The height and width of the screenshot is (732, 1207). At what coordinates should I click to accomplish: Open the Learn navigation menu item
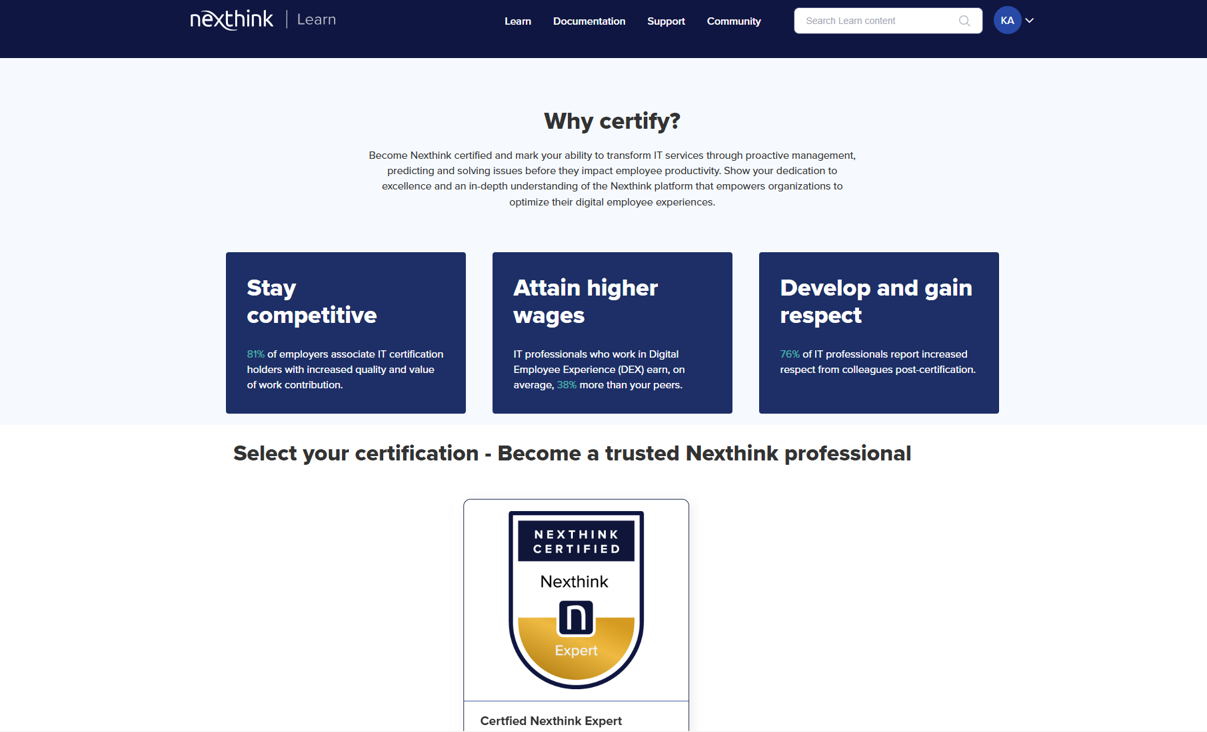pos(517,21)
